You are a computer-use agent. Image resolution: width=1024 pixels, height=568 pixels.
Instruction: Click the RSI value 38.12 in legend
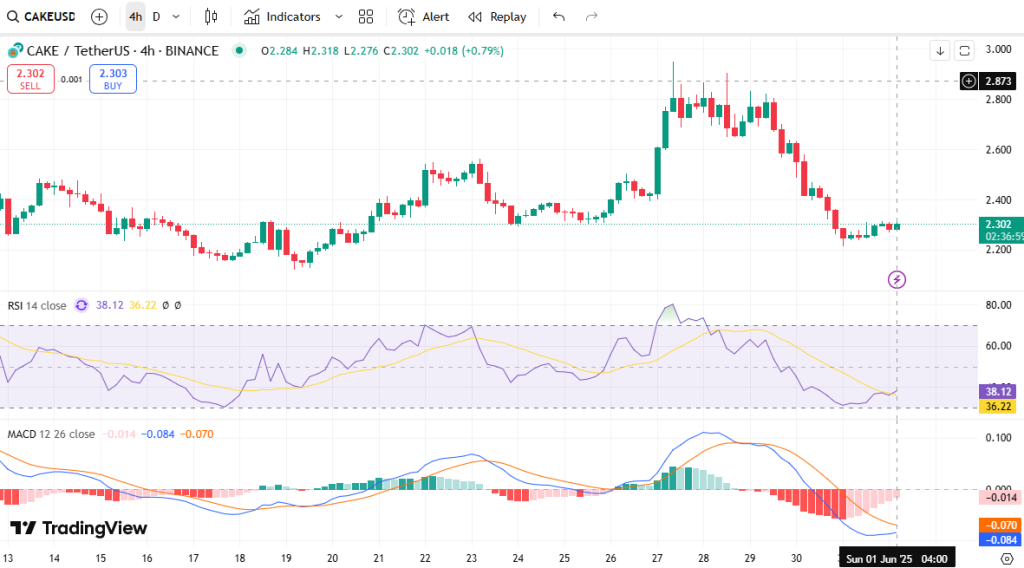[109, 305]
